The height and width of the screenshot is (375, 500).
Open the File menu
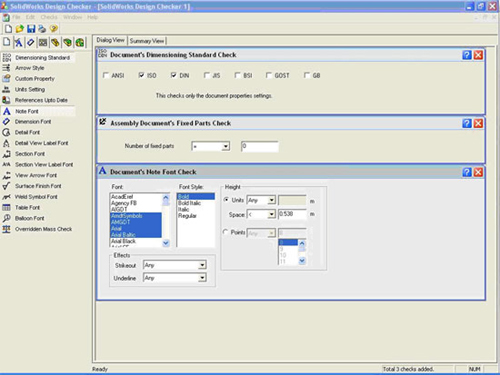(x=16, y=17)
